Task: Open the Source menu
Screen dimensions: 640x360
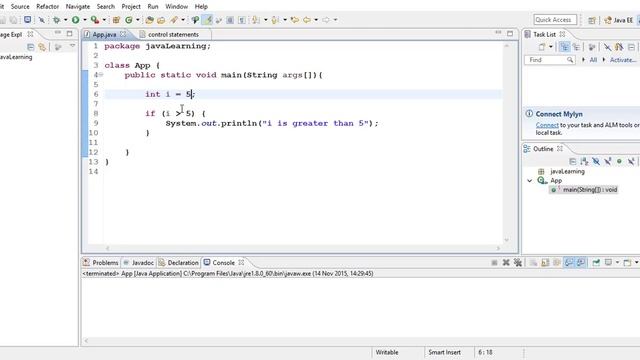Action: [x=20, y=7]
